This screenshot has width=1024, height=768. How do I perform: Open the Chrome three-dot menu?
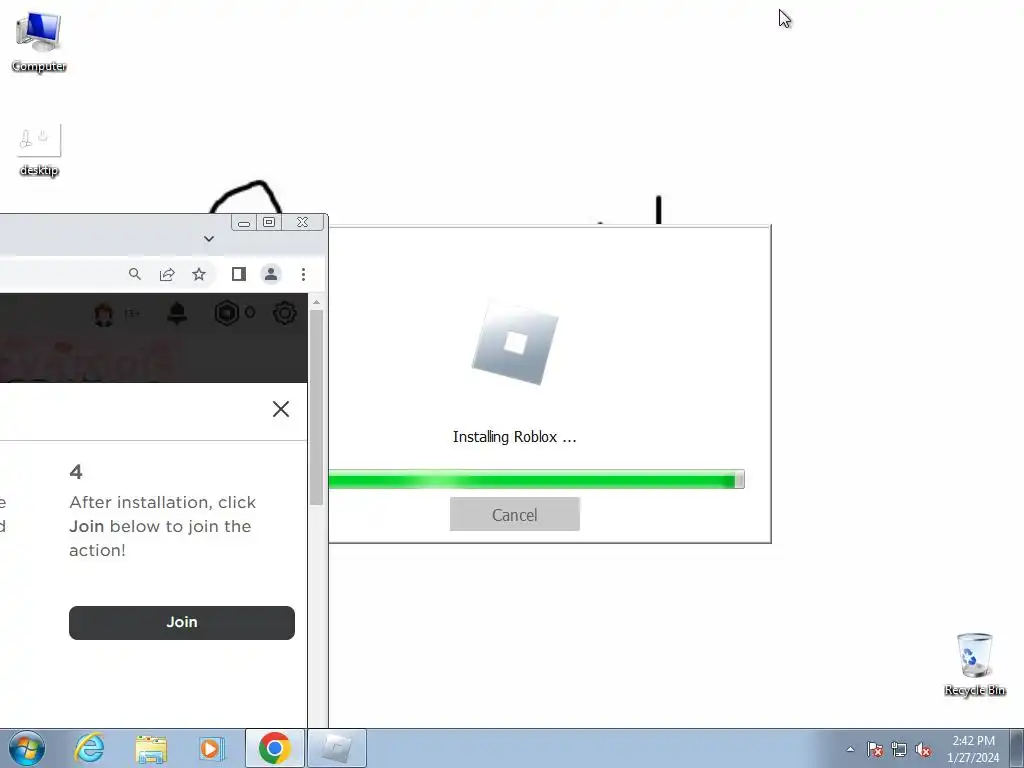tap(303, 274)
